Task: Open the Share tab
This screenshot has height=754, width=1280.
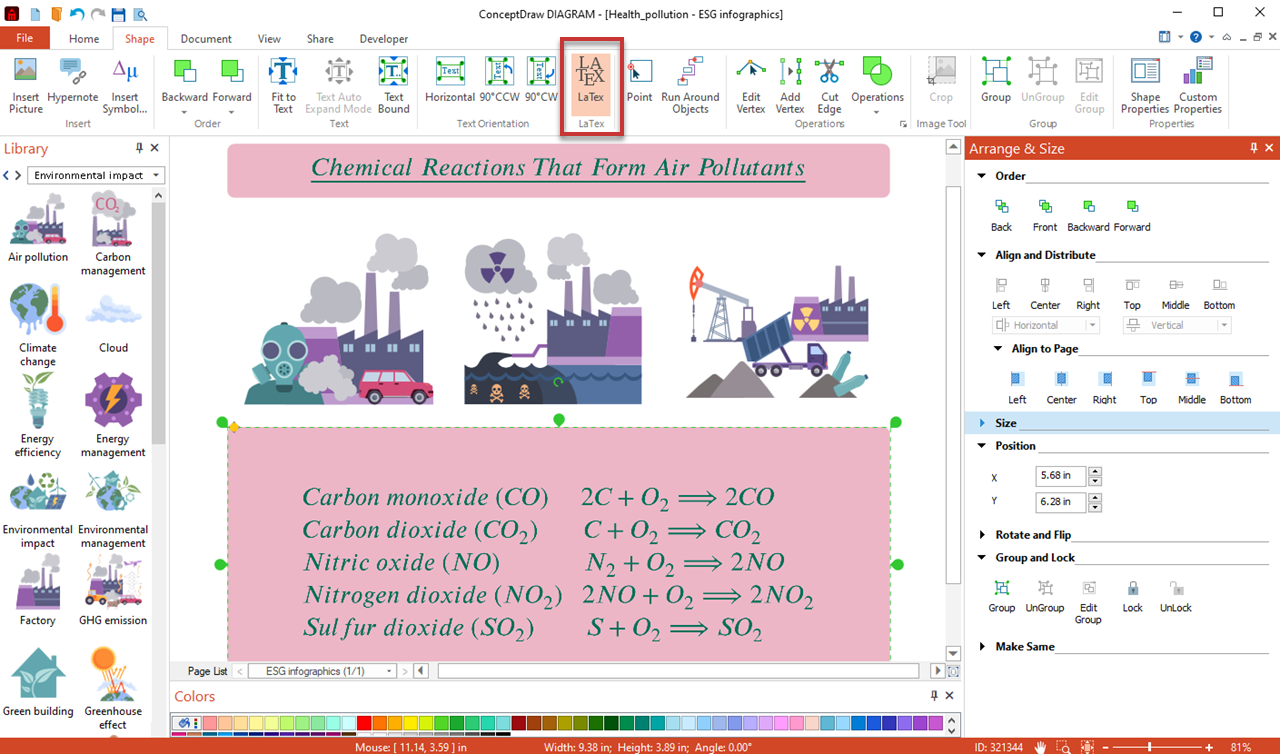Action: [320, 39]
